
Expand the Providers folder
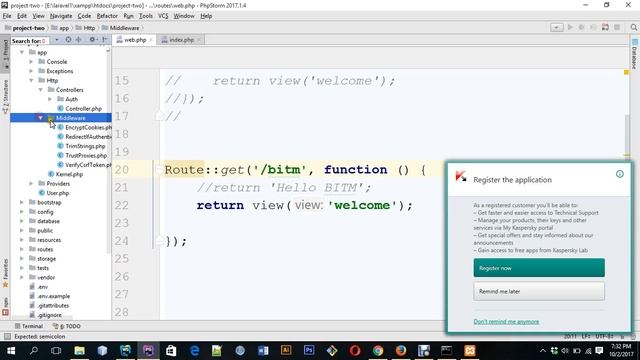tap(31, 184)
